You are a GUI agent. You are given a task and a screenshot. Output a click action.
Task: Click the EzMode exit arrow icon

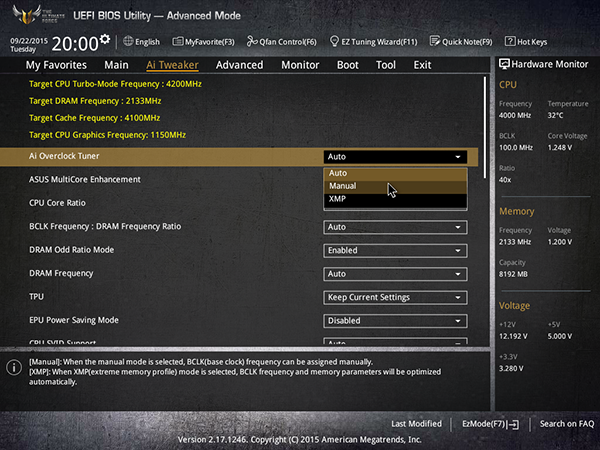point(513,424)
